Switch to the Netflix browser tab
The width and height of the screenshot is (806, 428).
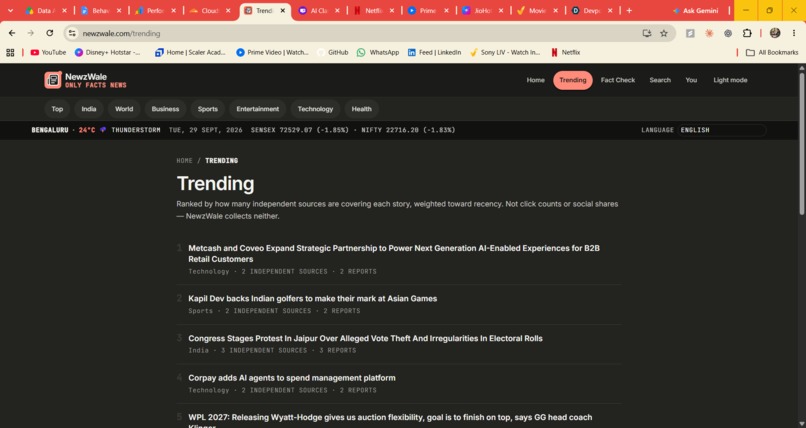pyautogui.click(x=374, y=10)
